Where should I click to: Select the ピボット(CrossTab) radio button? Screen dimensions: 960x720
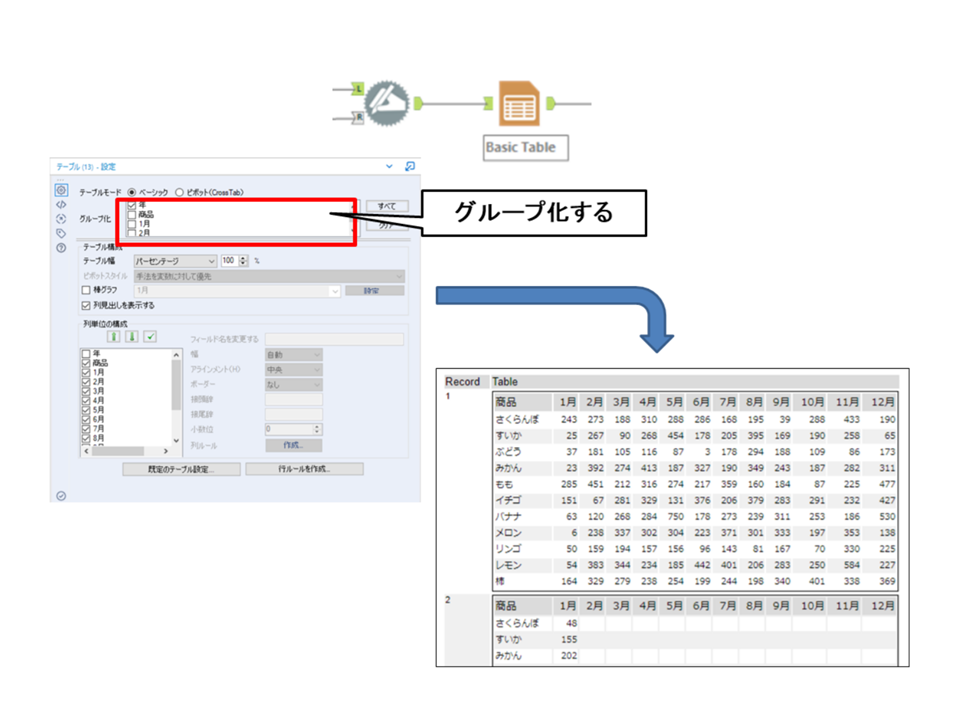[x=180, y=192]
